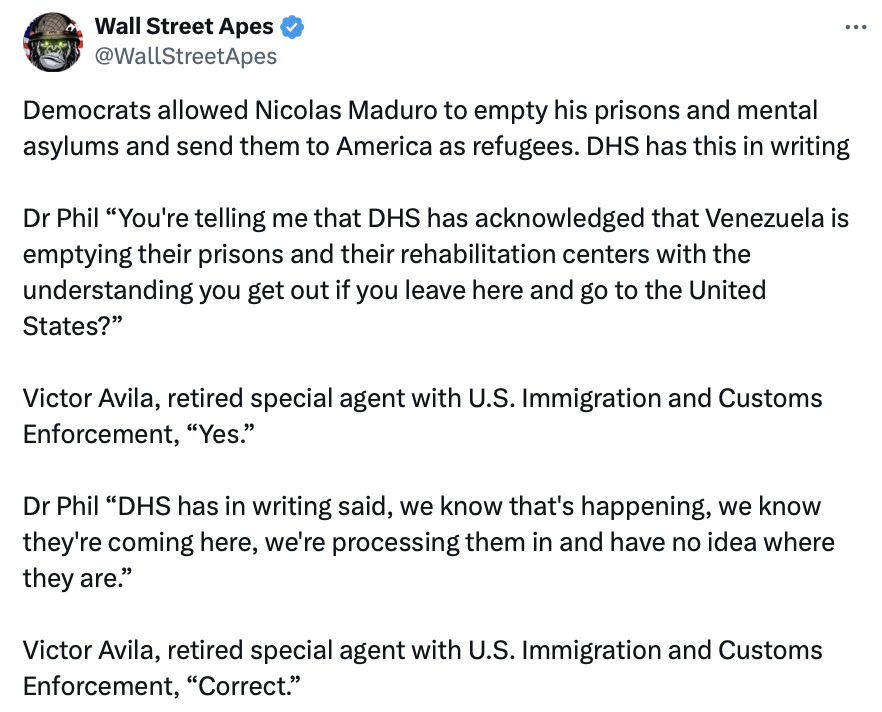Click the Wall Street Apes display name
Screen dimensions: 882x712
click(183, 28)
